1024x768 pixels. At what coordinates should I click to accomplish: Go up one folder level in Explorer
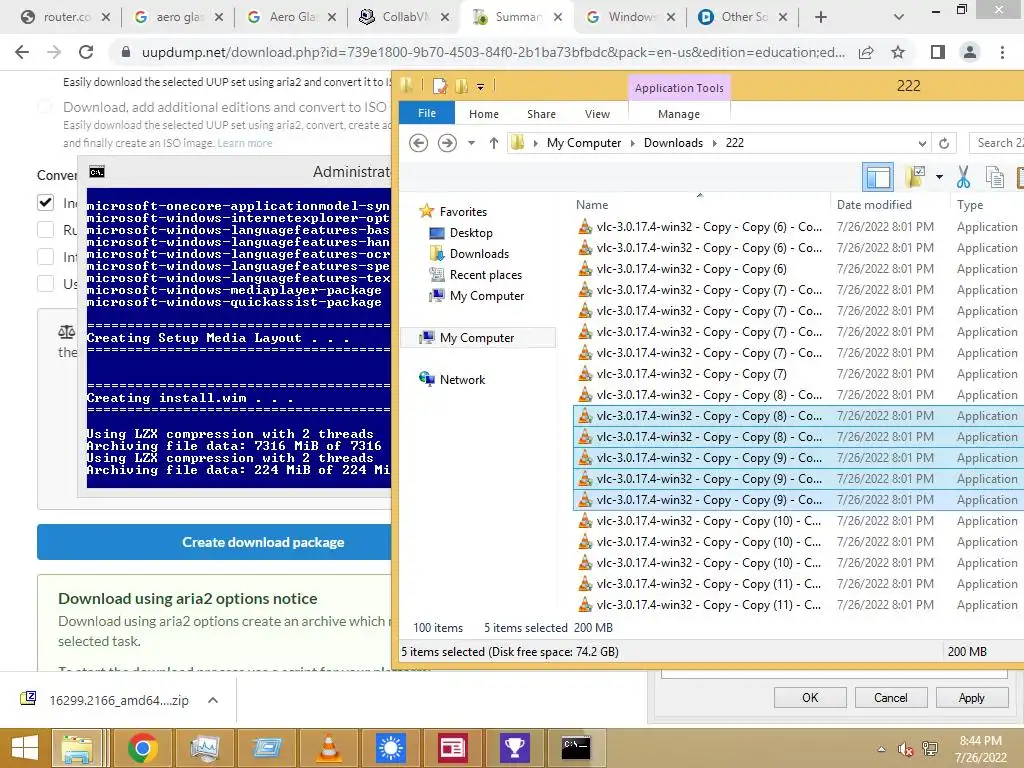(494, 142)
